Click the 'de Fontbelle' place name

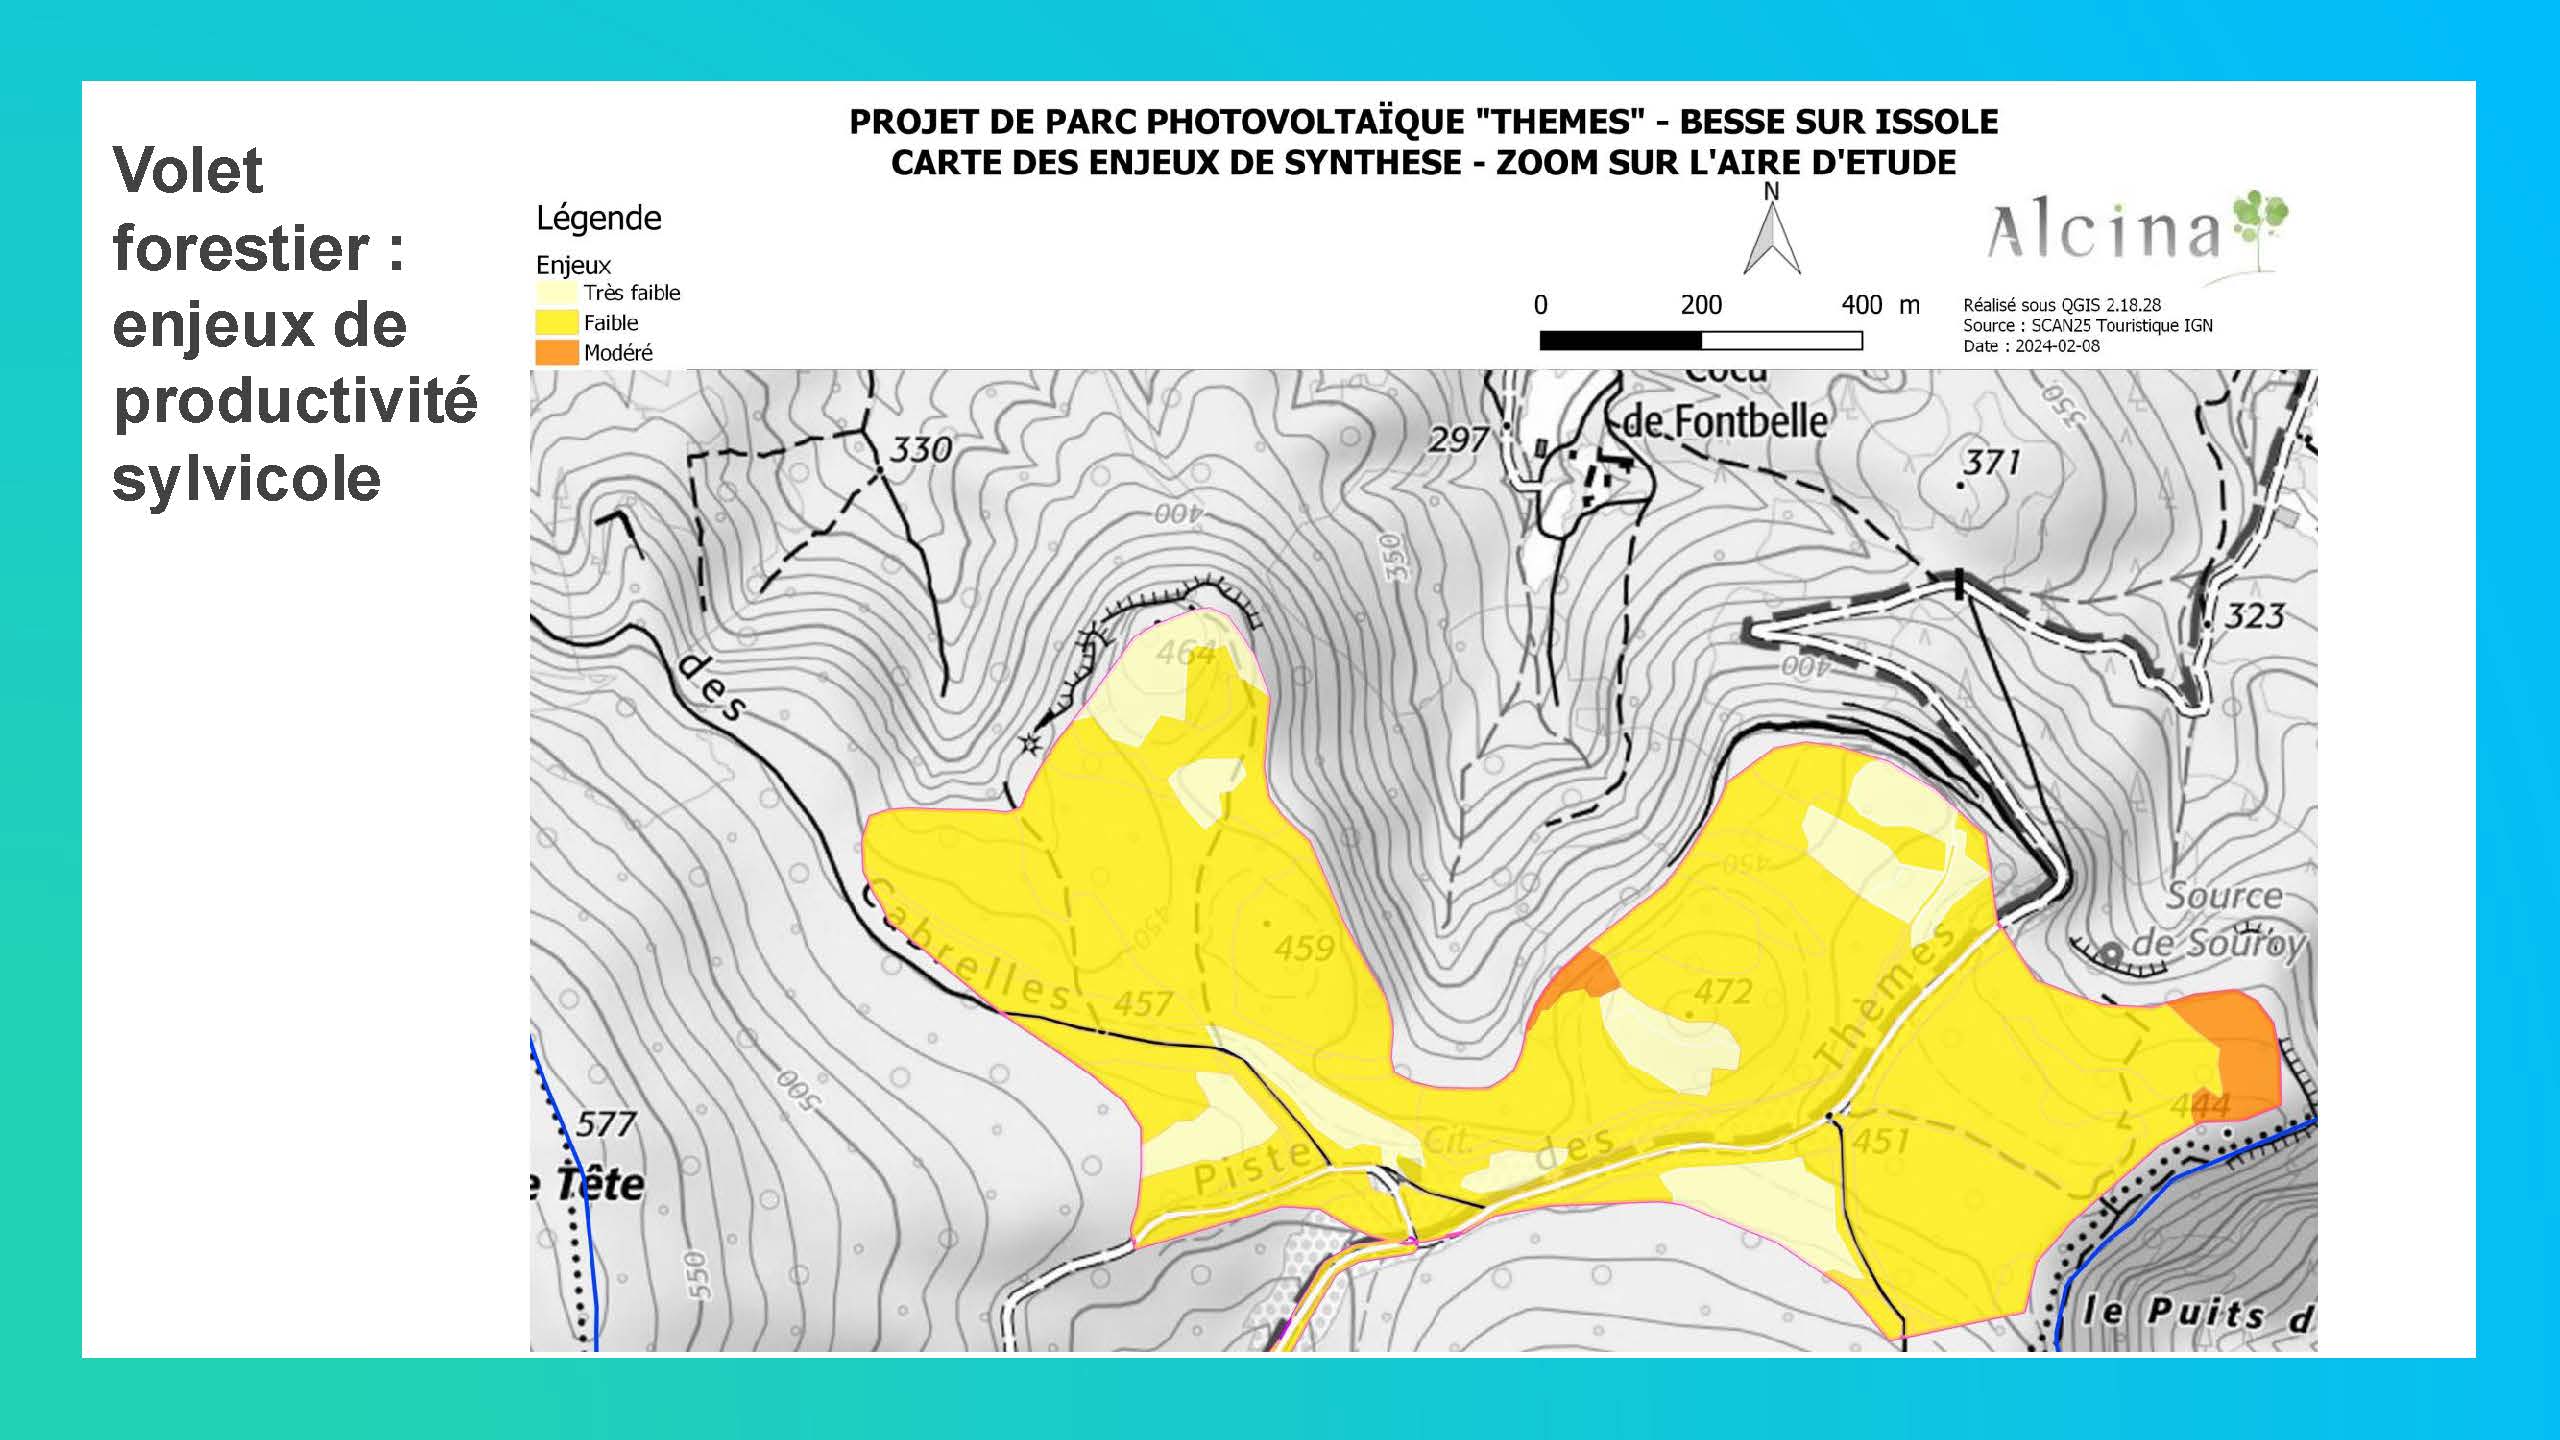1725,421
